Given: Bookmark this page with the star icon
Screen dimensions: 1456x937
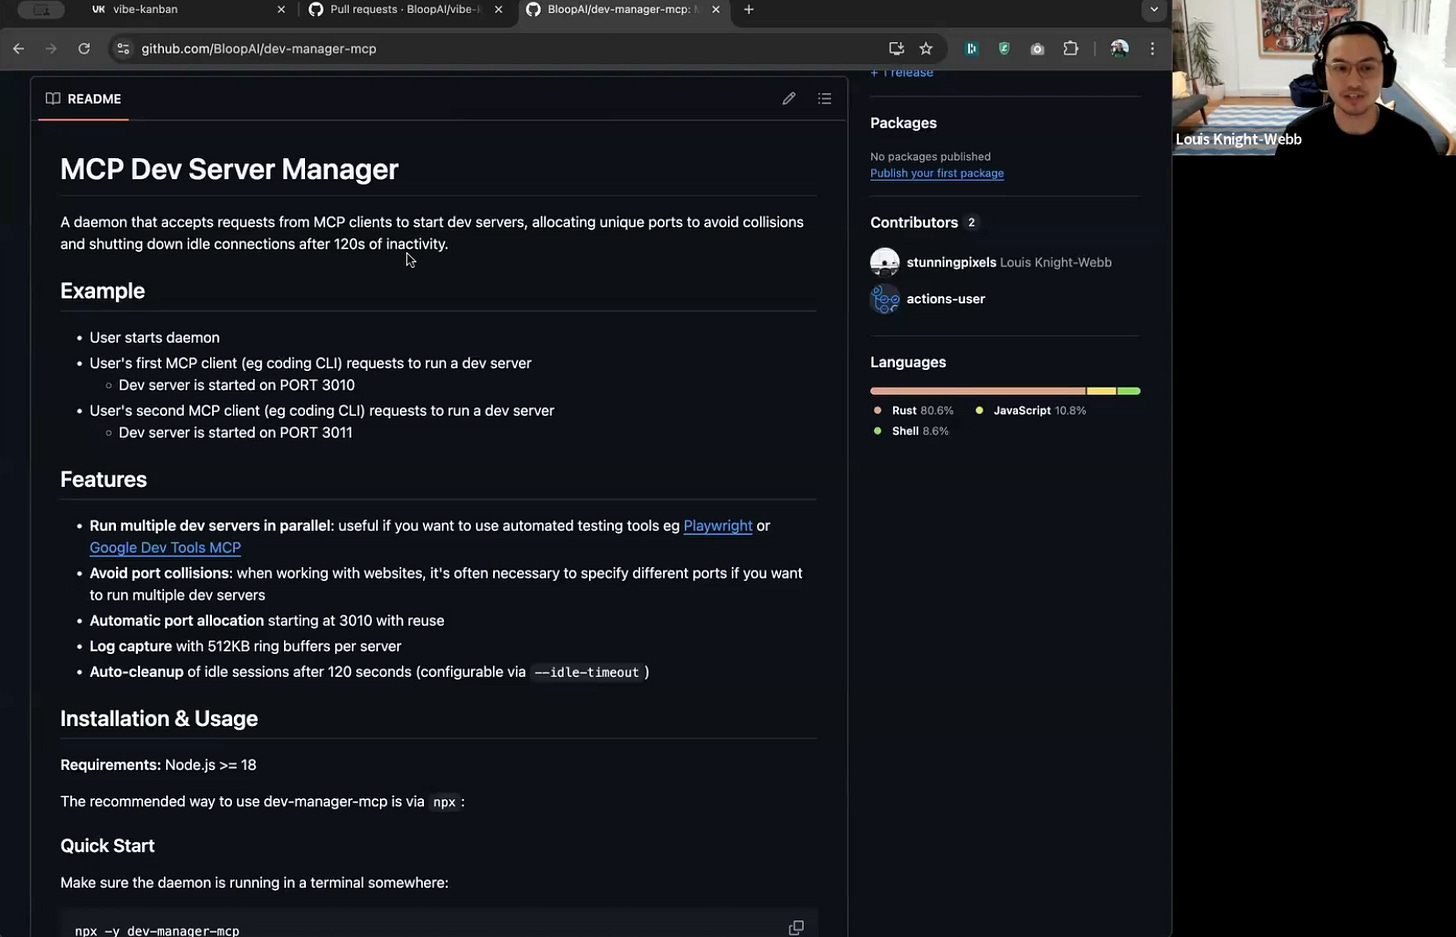Looking at the screenshot, I should point(926,48).
